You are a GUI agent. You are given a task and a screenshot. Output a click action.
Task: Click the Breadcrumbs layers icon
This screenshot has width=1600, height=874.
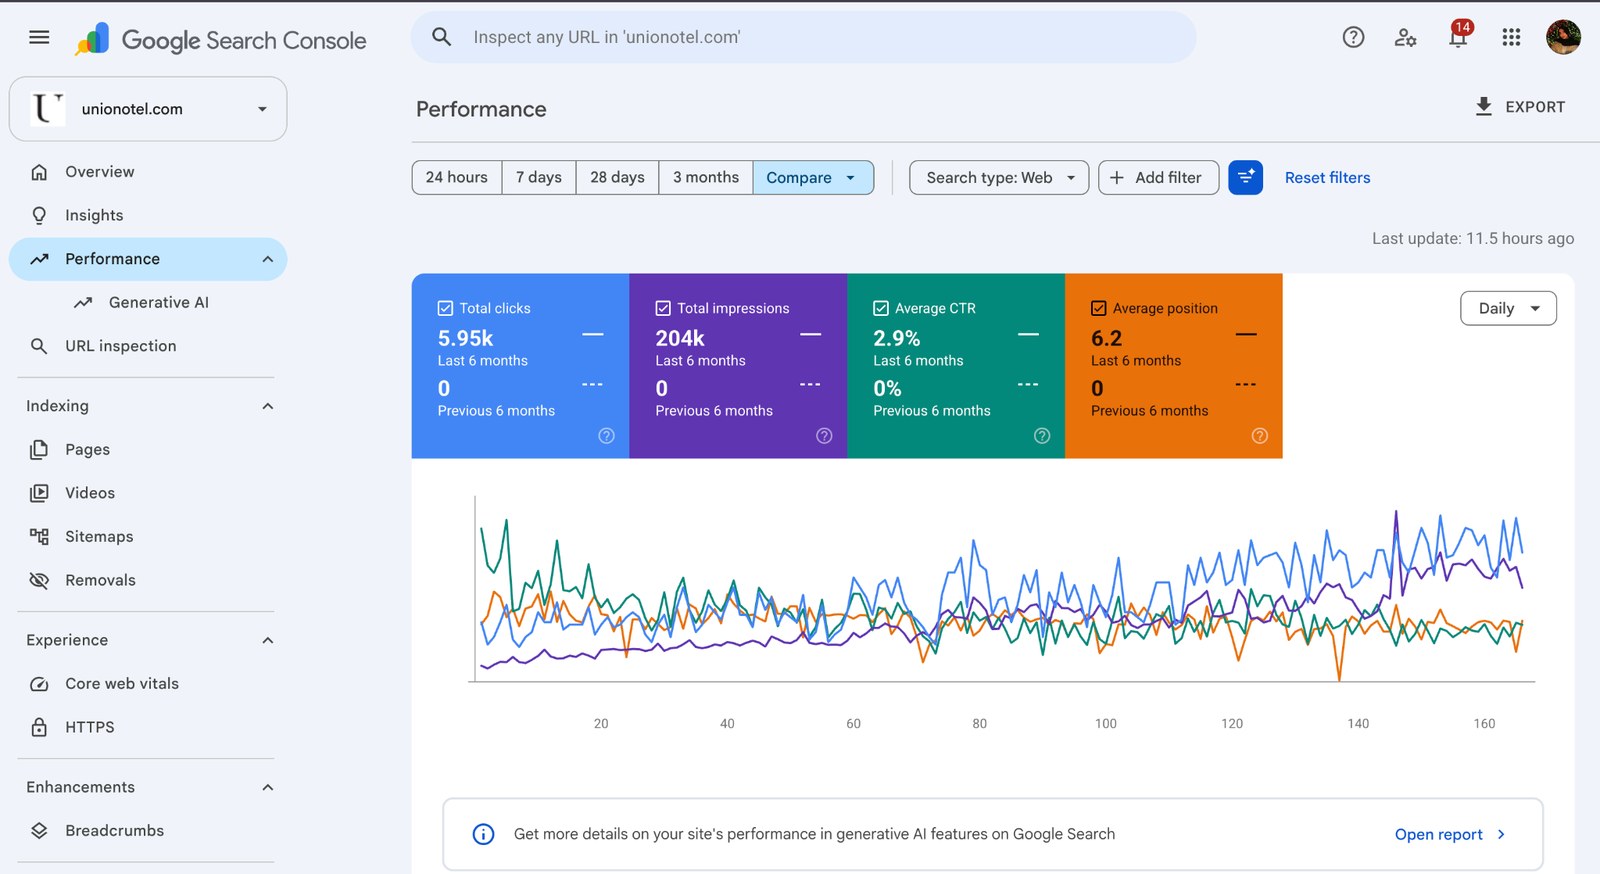39,831
